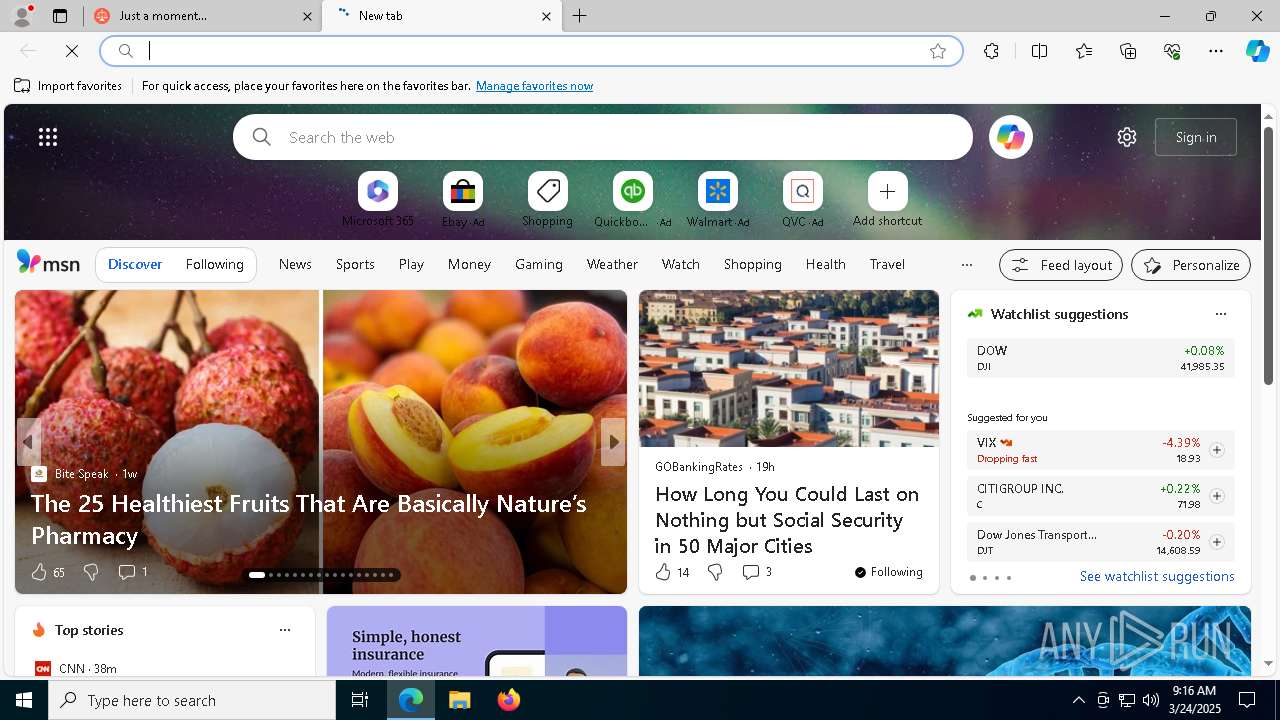This screenshot has height=720, width=1280.
Task: Go to the MSN logo home
Action: (48, 263)
